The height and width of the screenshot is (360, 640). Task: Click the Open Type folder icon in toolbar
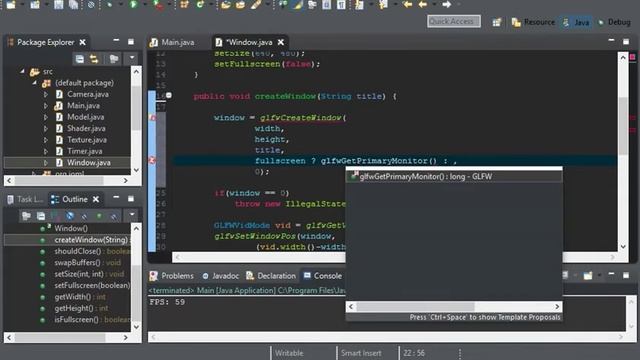[x=226, y=5]
